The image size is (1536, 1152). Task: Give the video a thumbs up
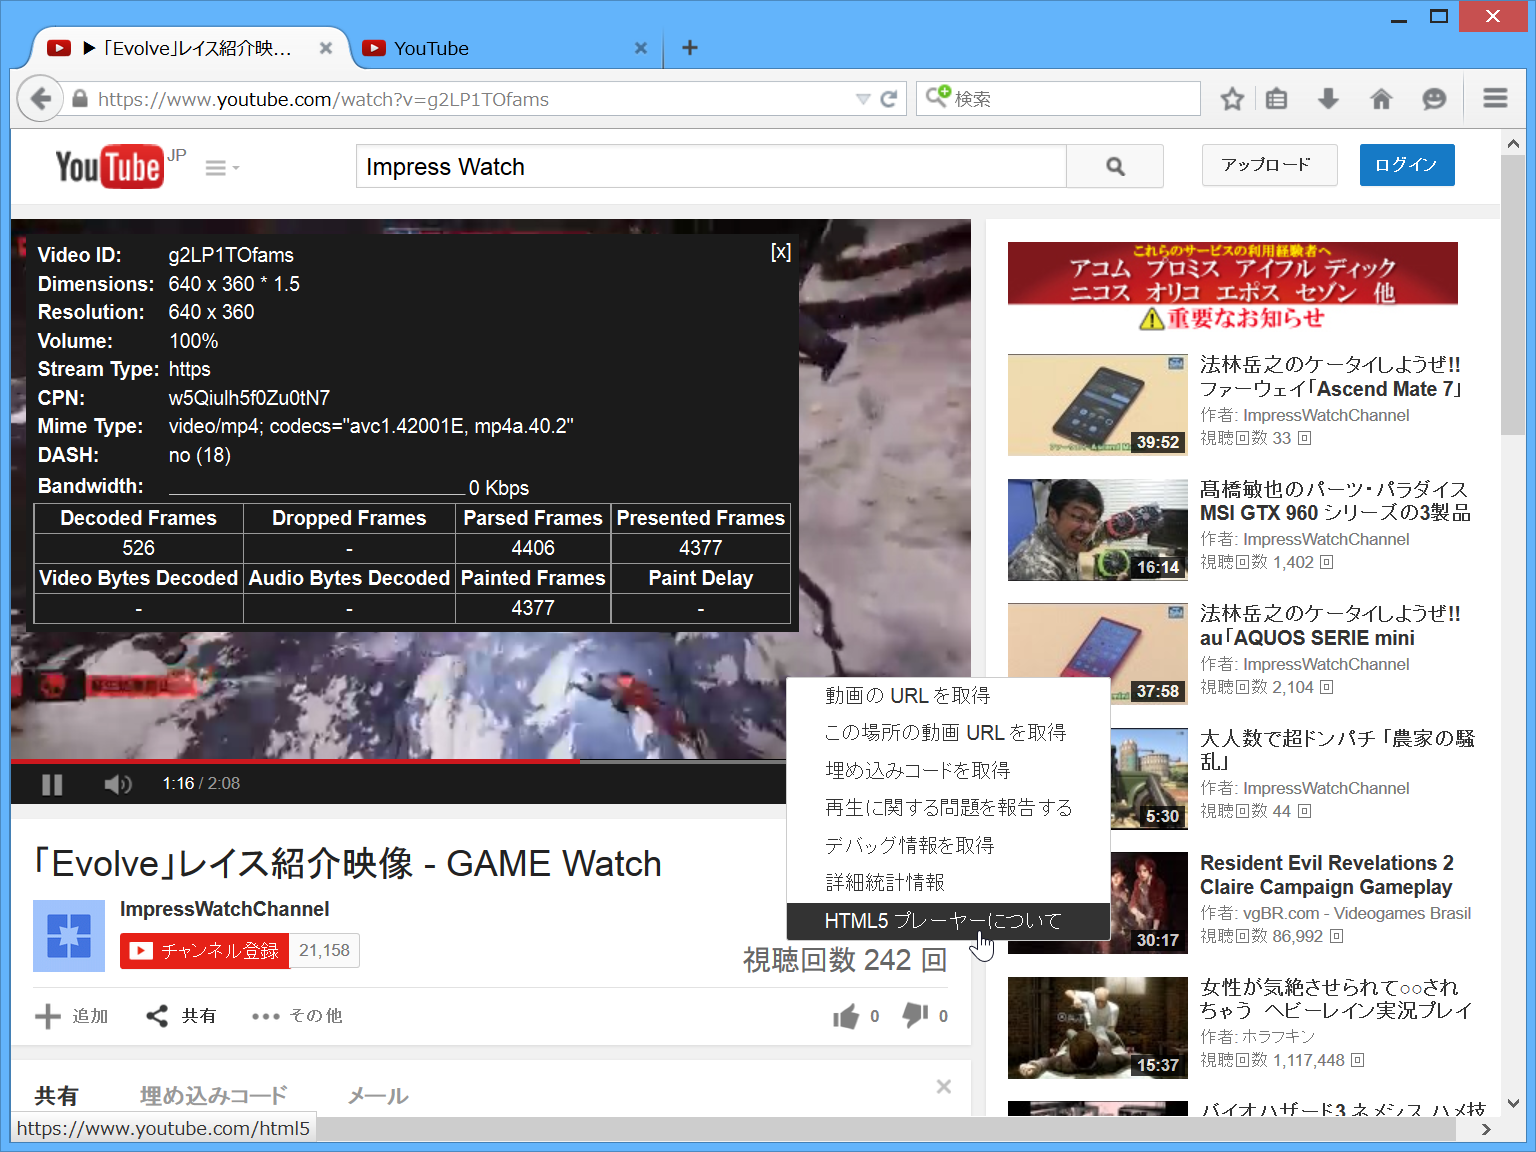[845, 1015]
